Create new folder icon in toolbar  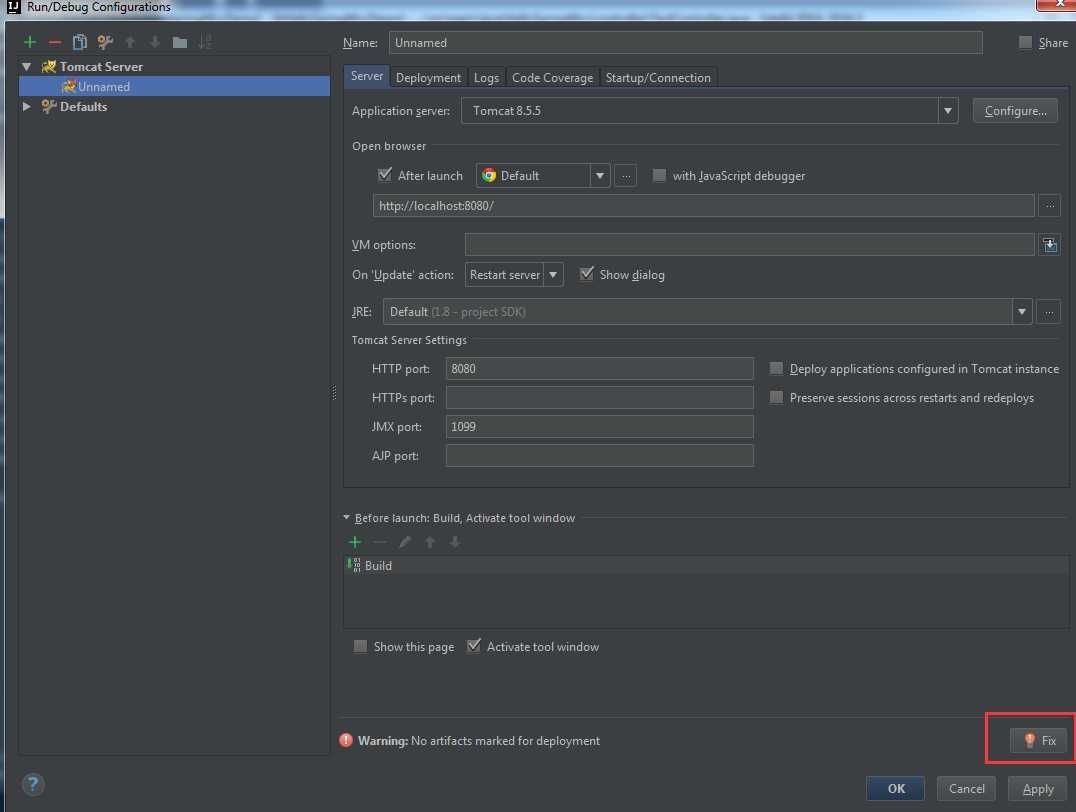point(180,43)
